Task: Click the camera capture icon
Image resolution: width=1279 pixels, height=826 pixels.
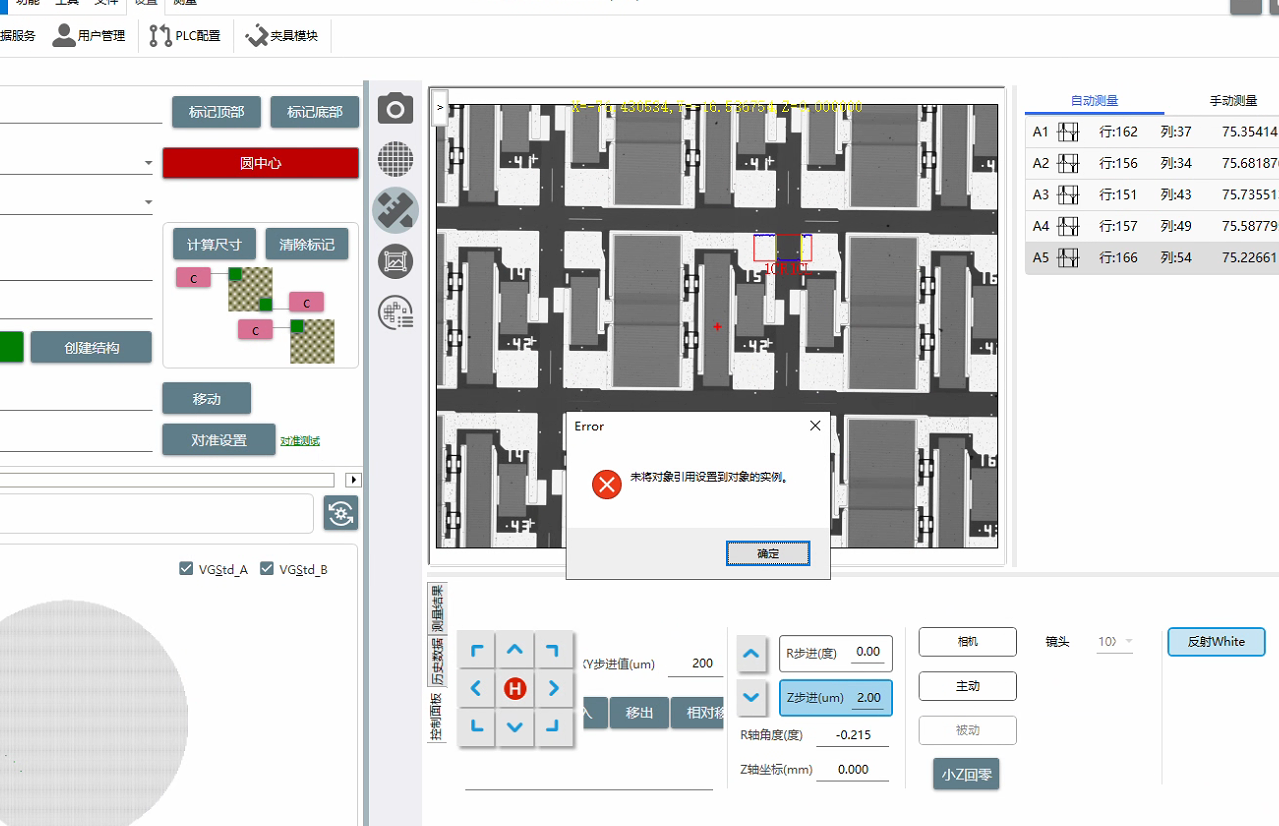Action: 395,109
